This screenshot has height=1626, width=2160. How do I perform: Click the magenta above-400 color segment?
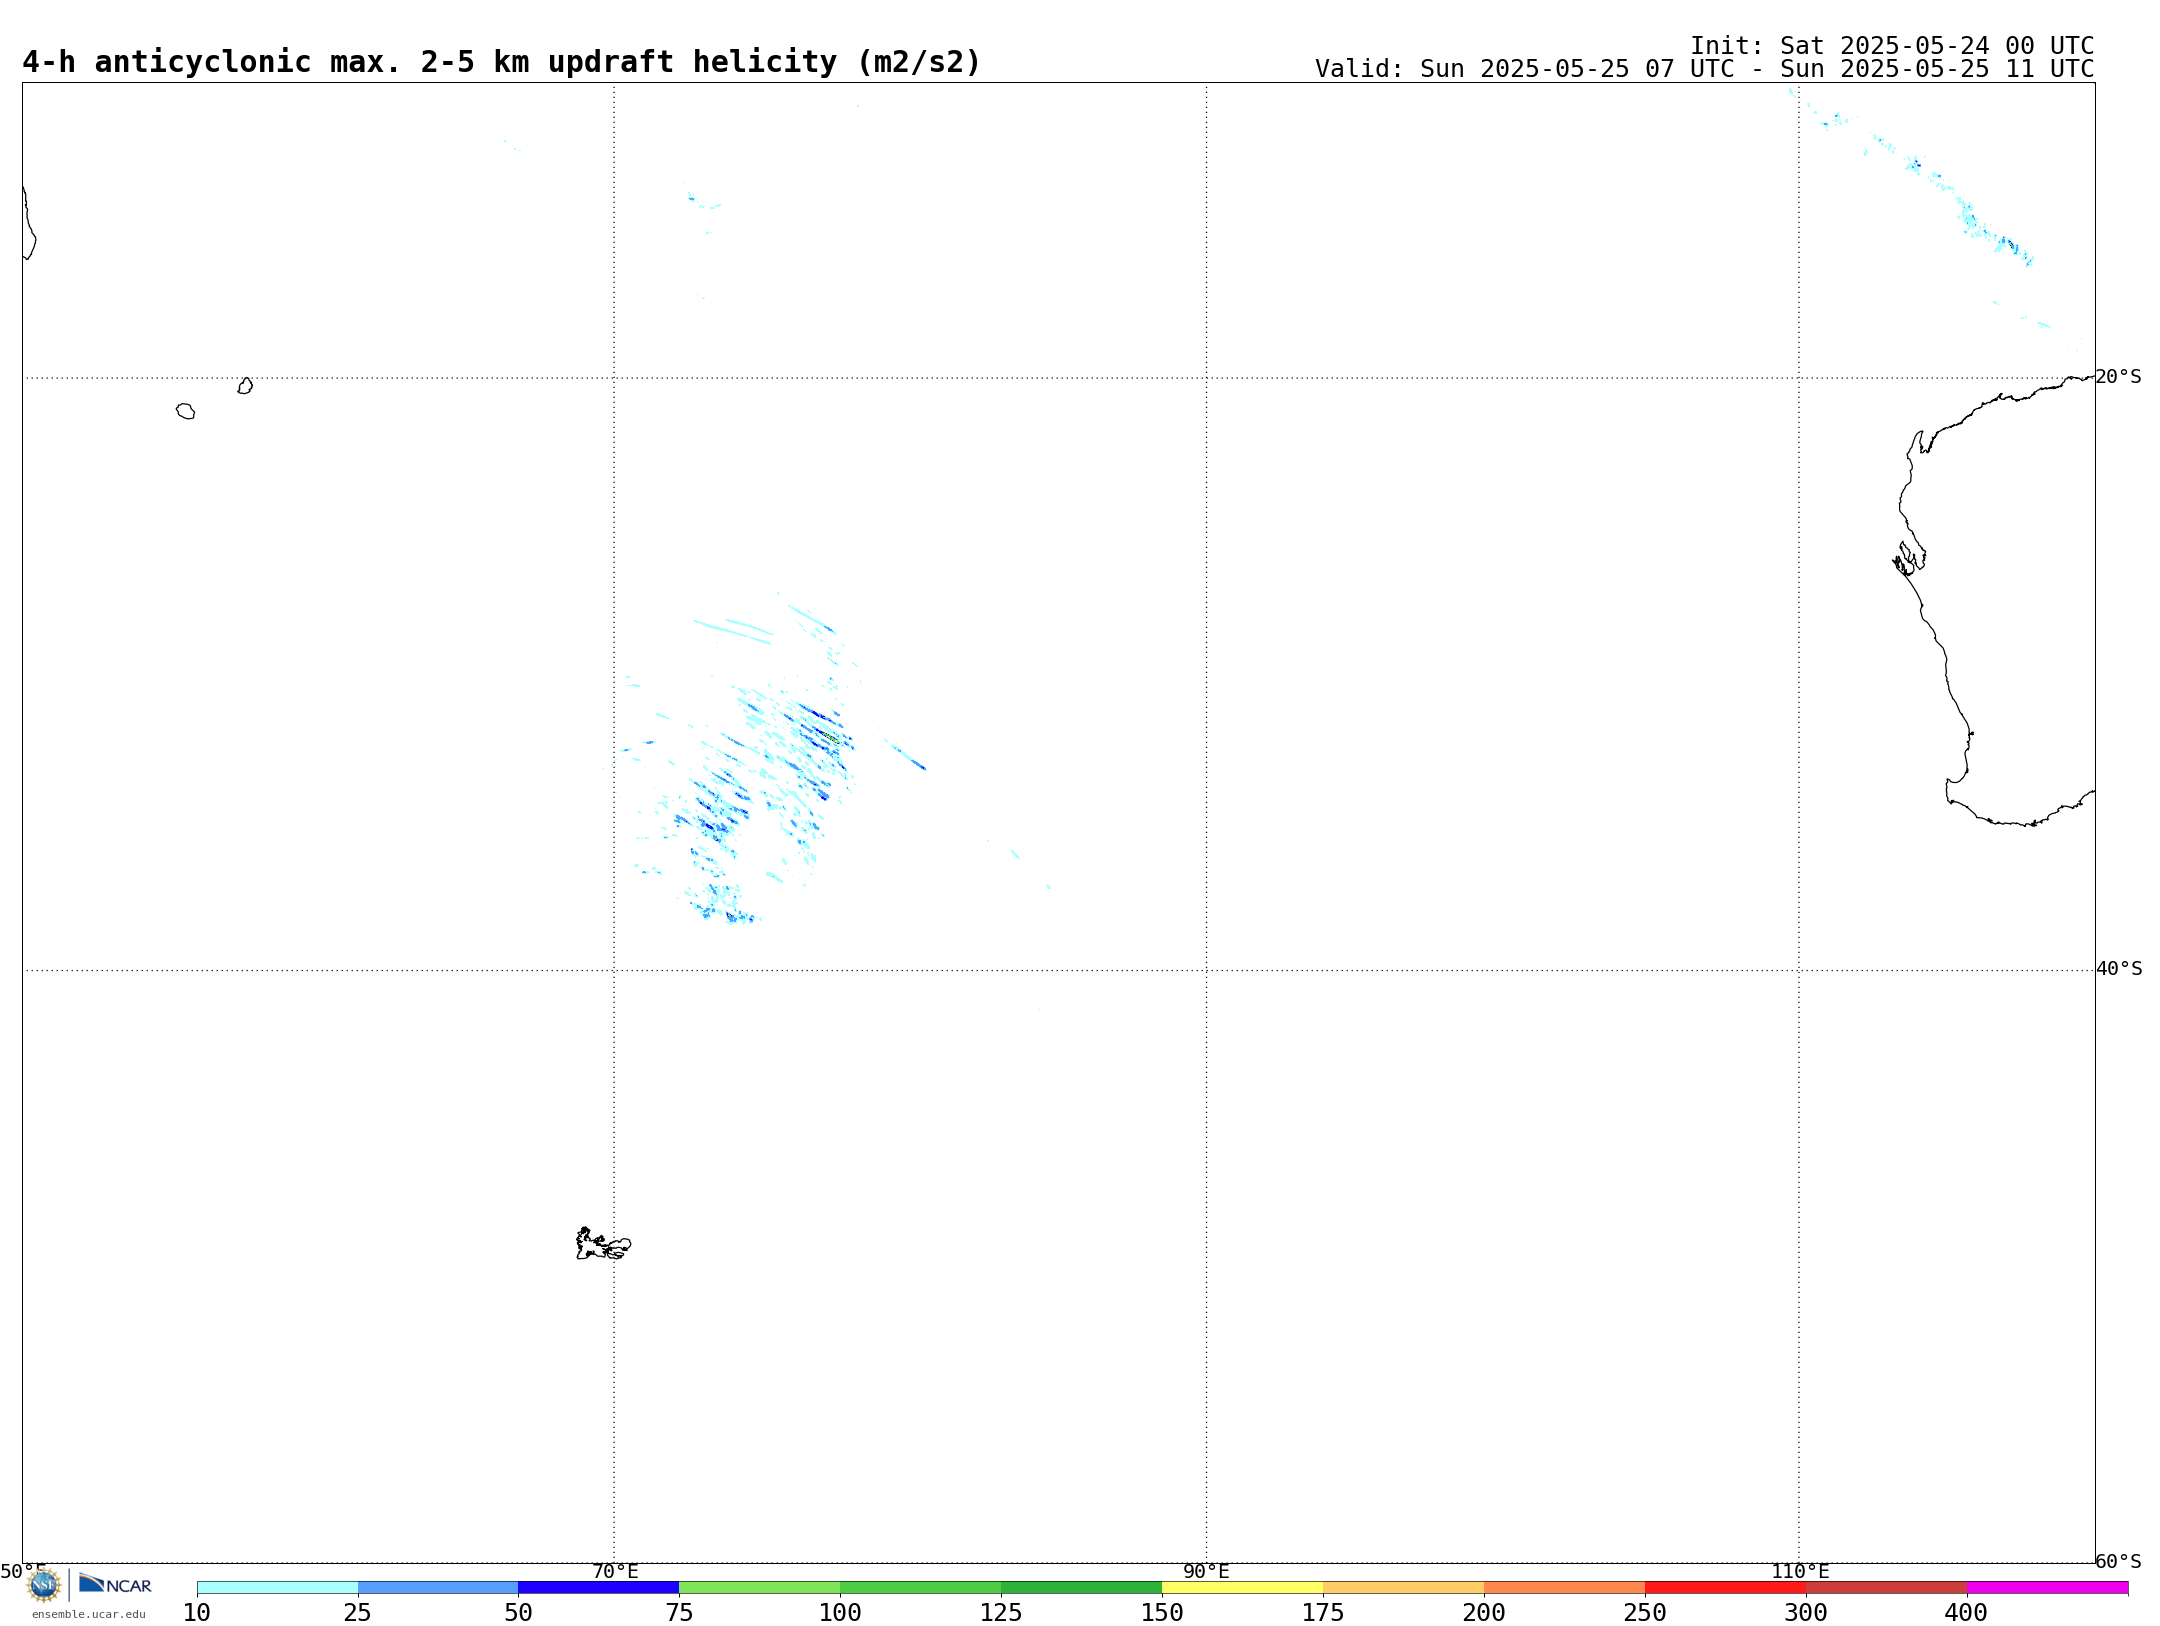(x=2048, y=1588)
